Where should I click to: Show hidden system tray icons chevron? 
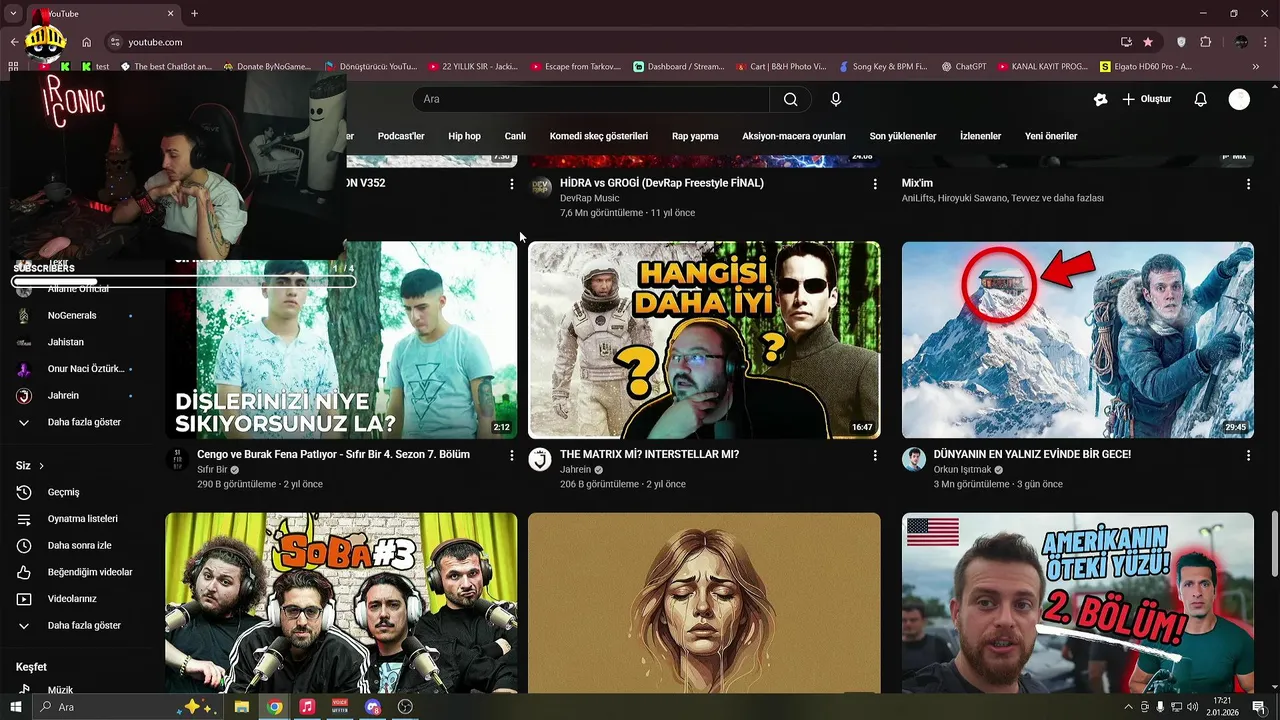(x=1129, y=707)
